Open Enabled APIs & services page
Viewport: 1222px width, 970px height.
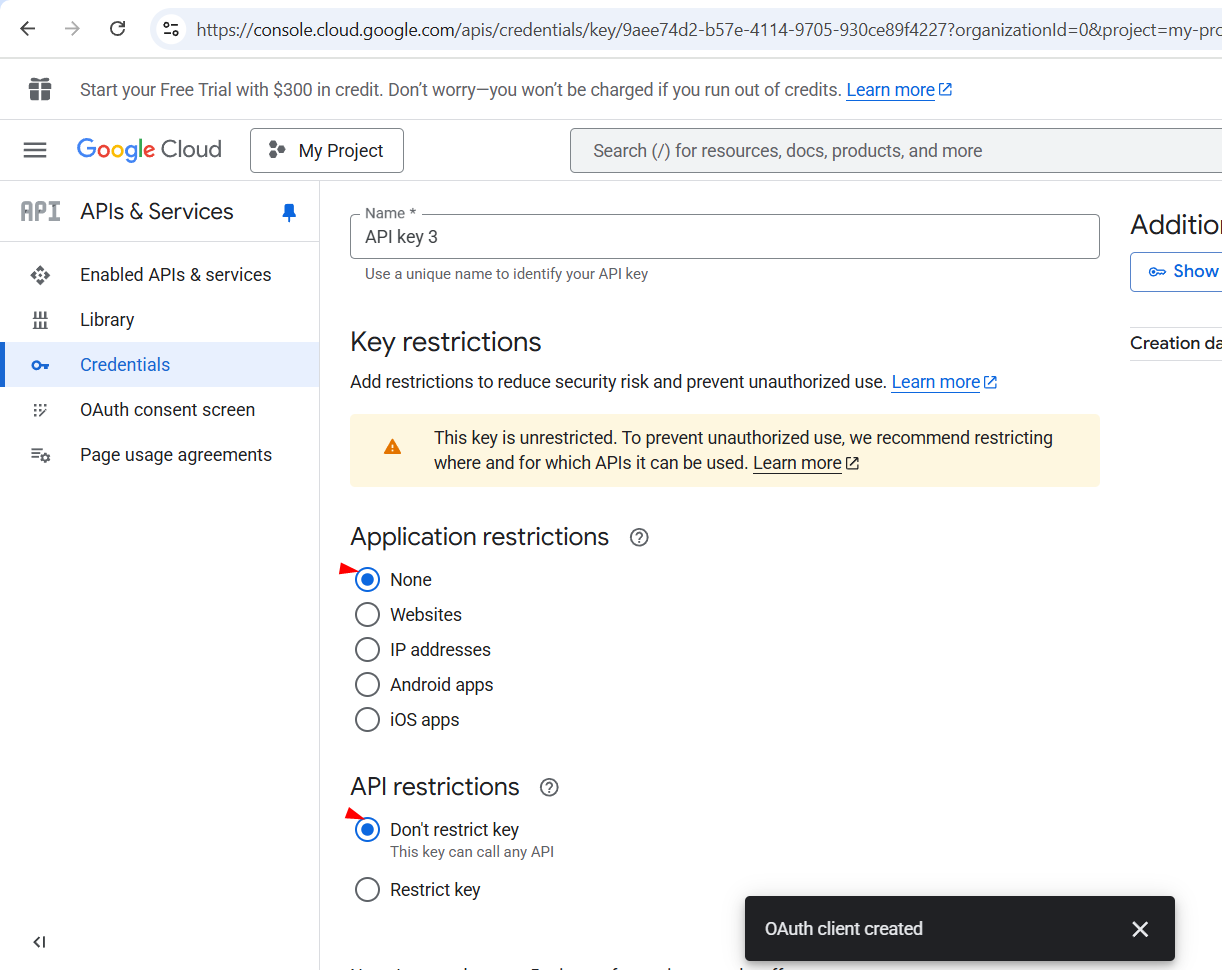click(x=175, y=275)
